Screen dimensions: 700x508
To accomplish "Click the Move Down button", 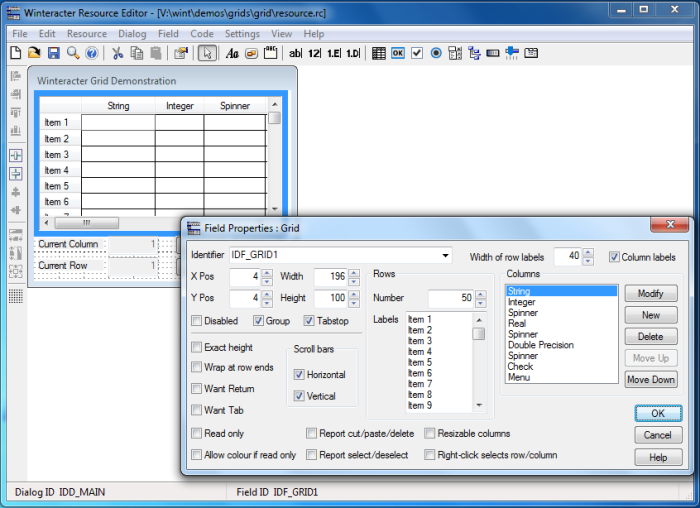I will point(650,379).
